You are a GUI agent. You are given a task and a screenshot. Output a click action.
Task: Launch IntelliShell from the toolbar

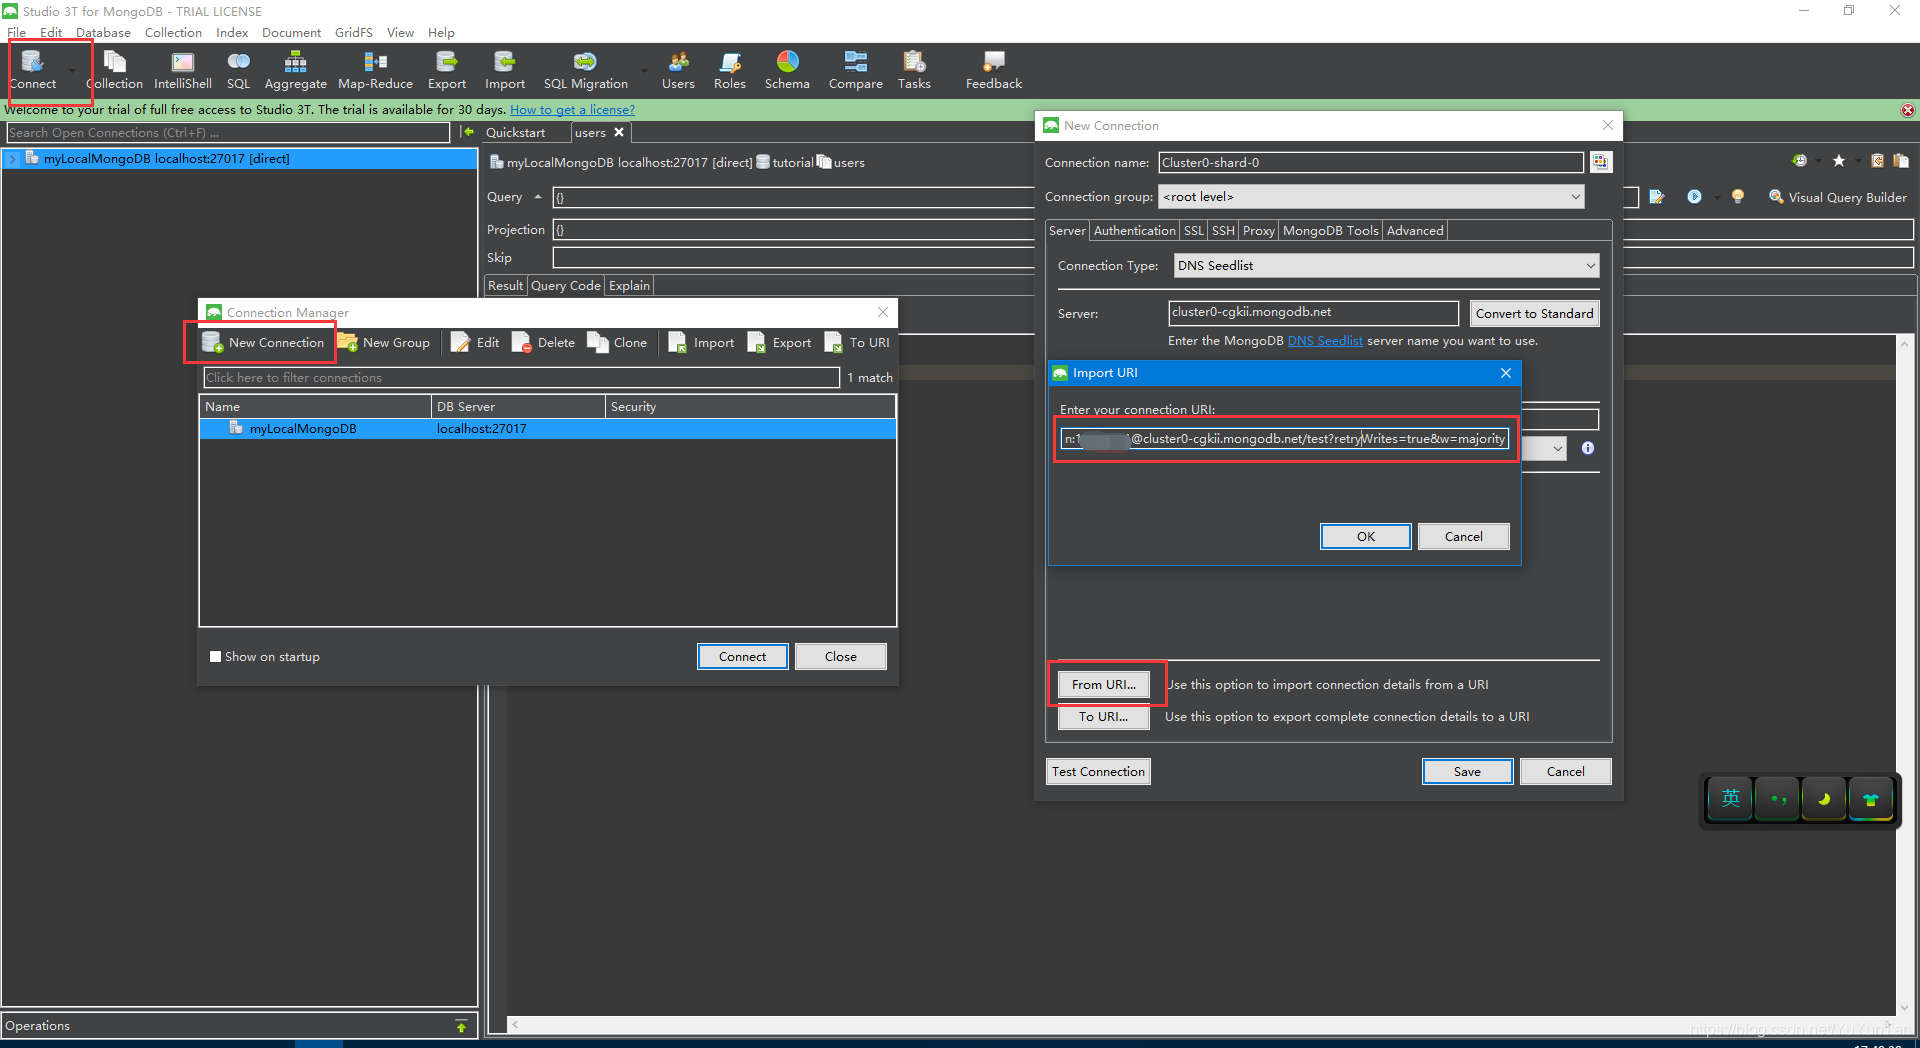182,70
